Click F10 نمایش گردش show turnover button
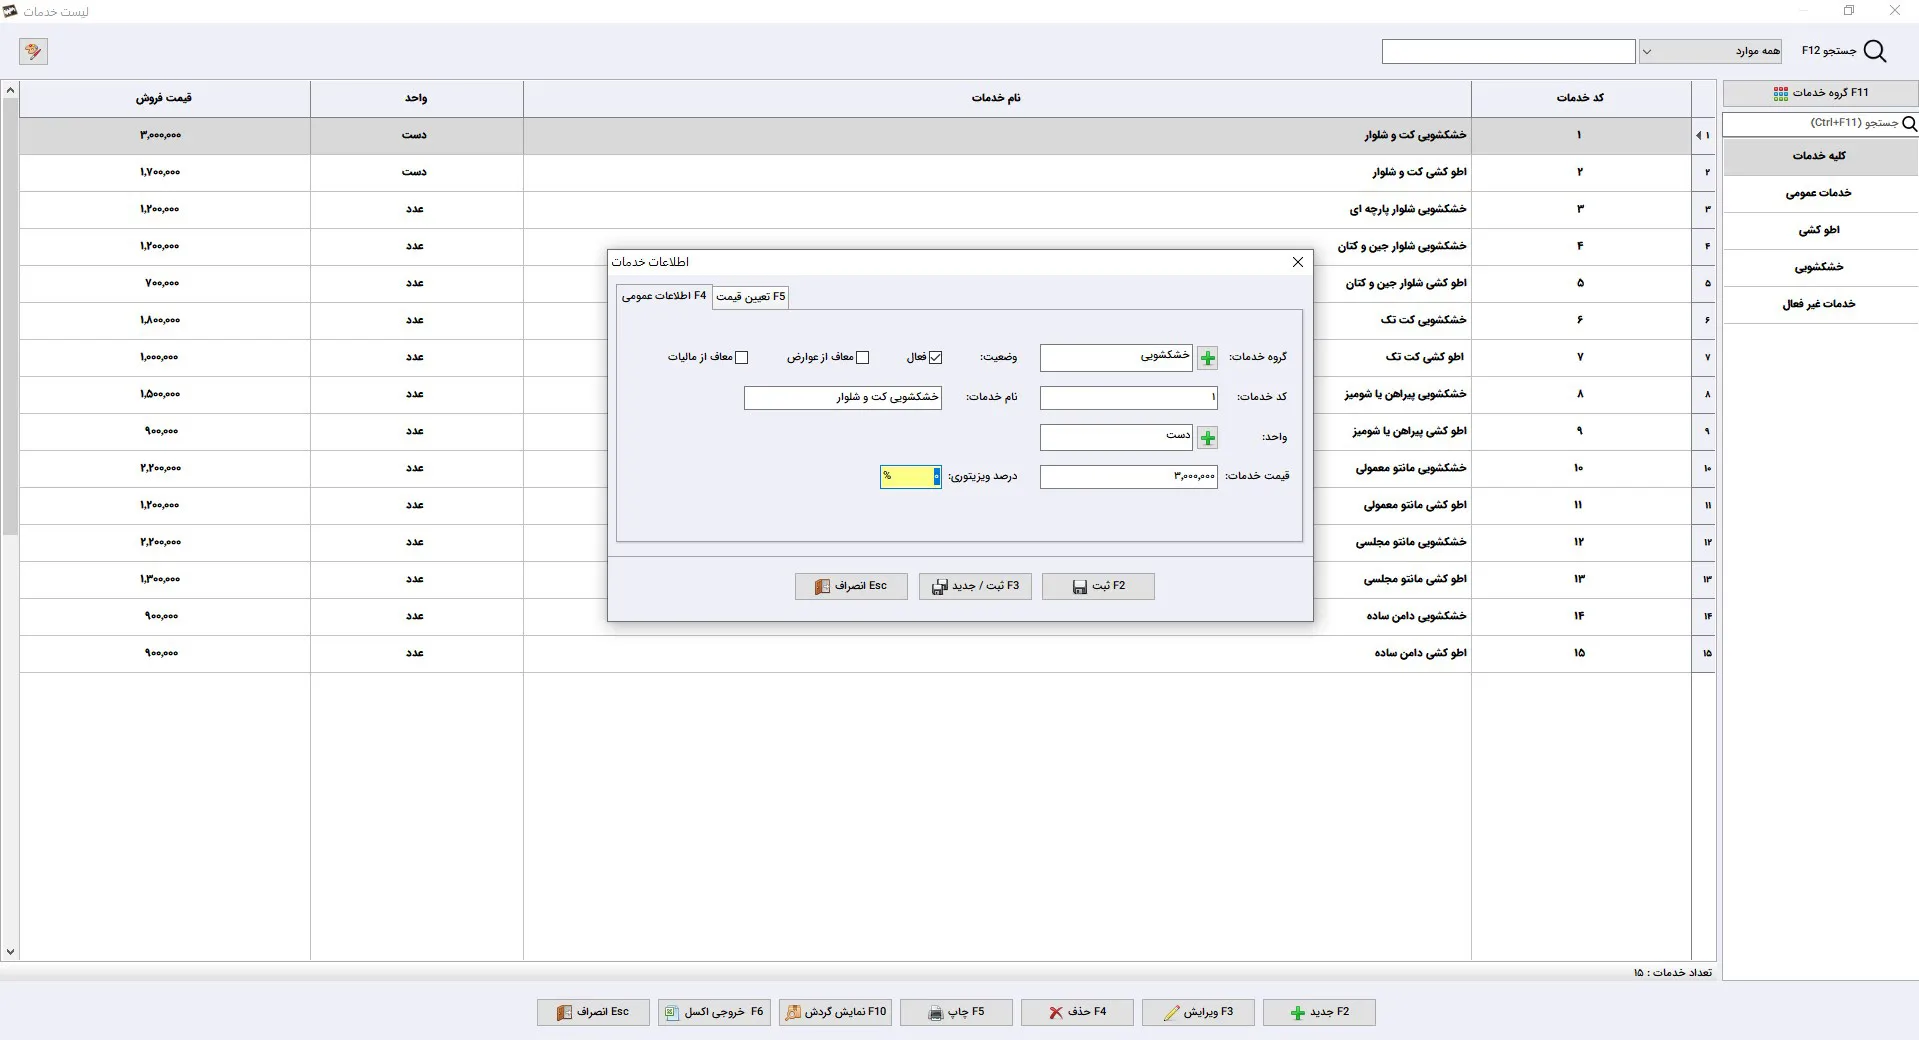1919x1040 pixels. [x=835, y=1012]
